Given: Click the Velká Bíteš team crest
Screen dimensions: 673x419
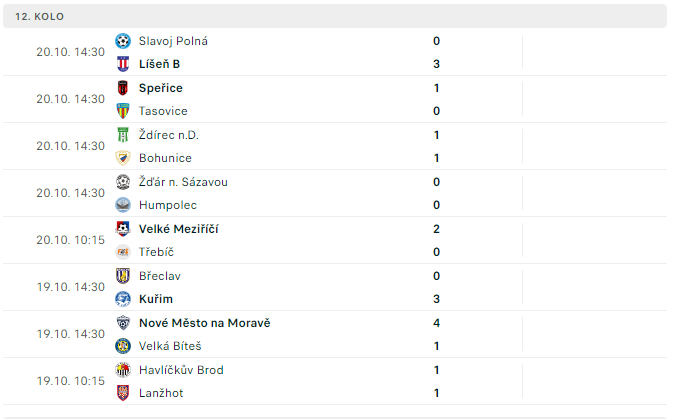Looking at the screenshot, I should tap(123, 346).
